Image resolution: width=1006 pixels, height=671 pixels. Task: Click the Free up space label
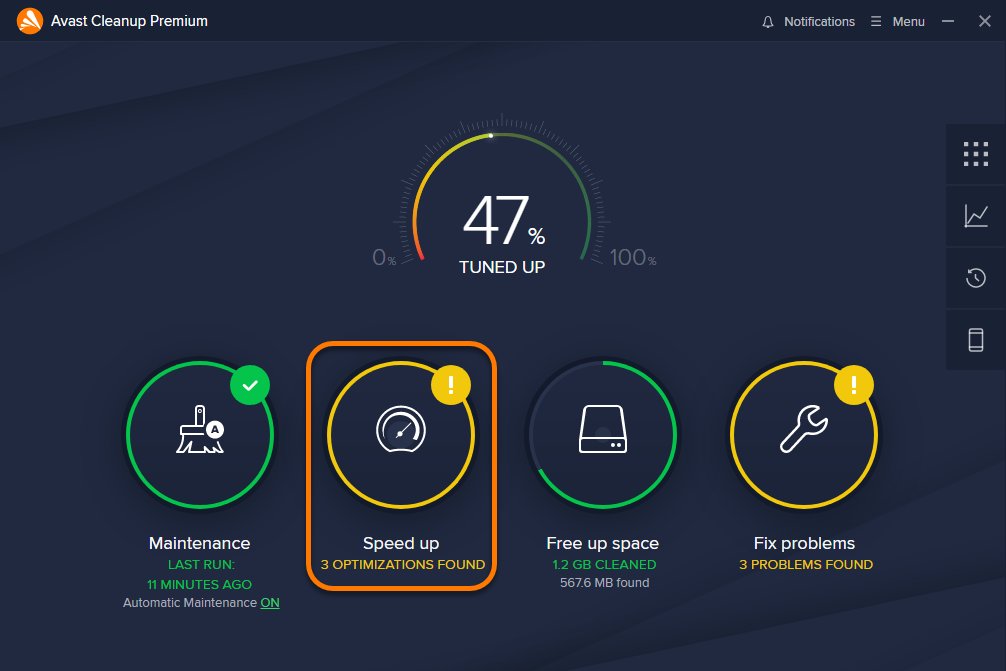click(x=602, y=543)
